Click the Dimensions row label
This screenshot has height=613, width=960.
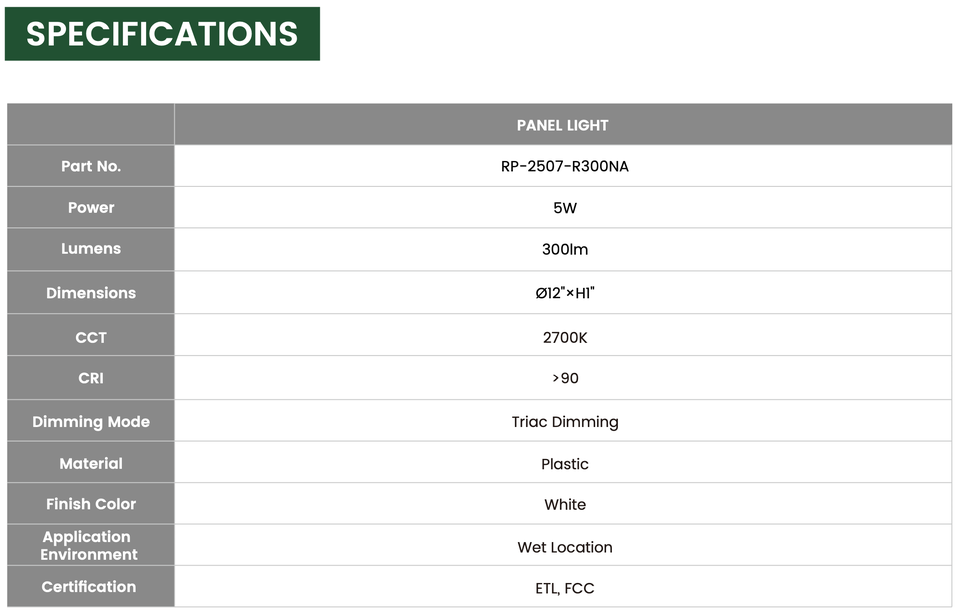(x=91, y=293)
